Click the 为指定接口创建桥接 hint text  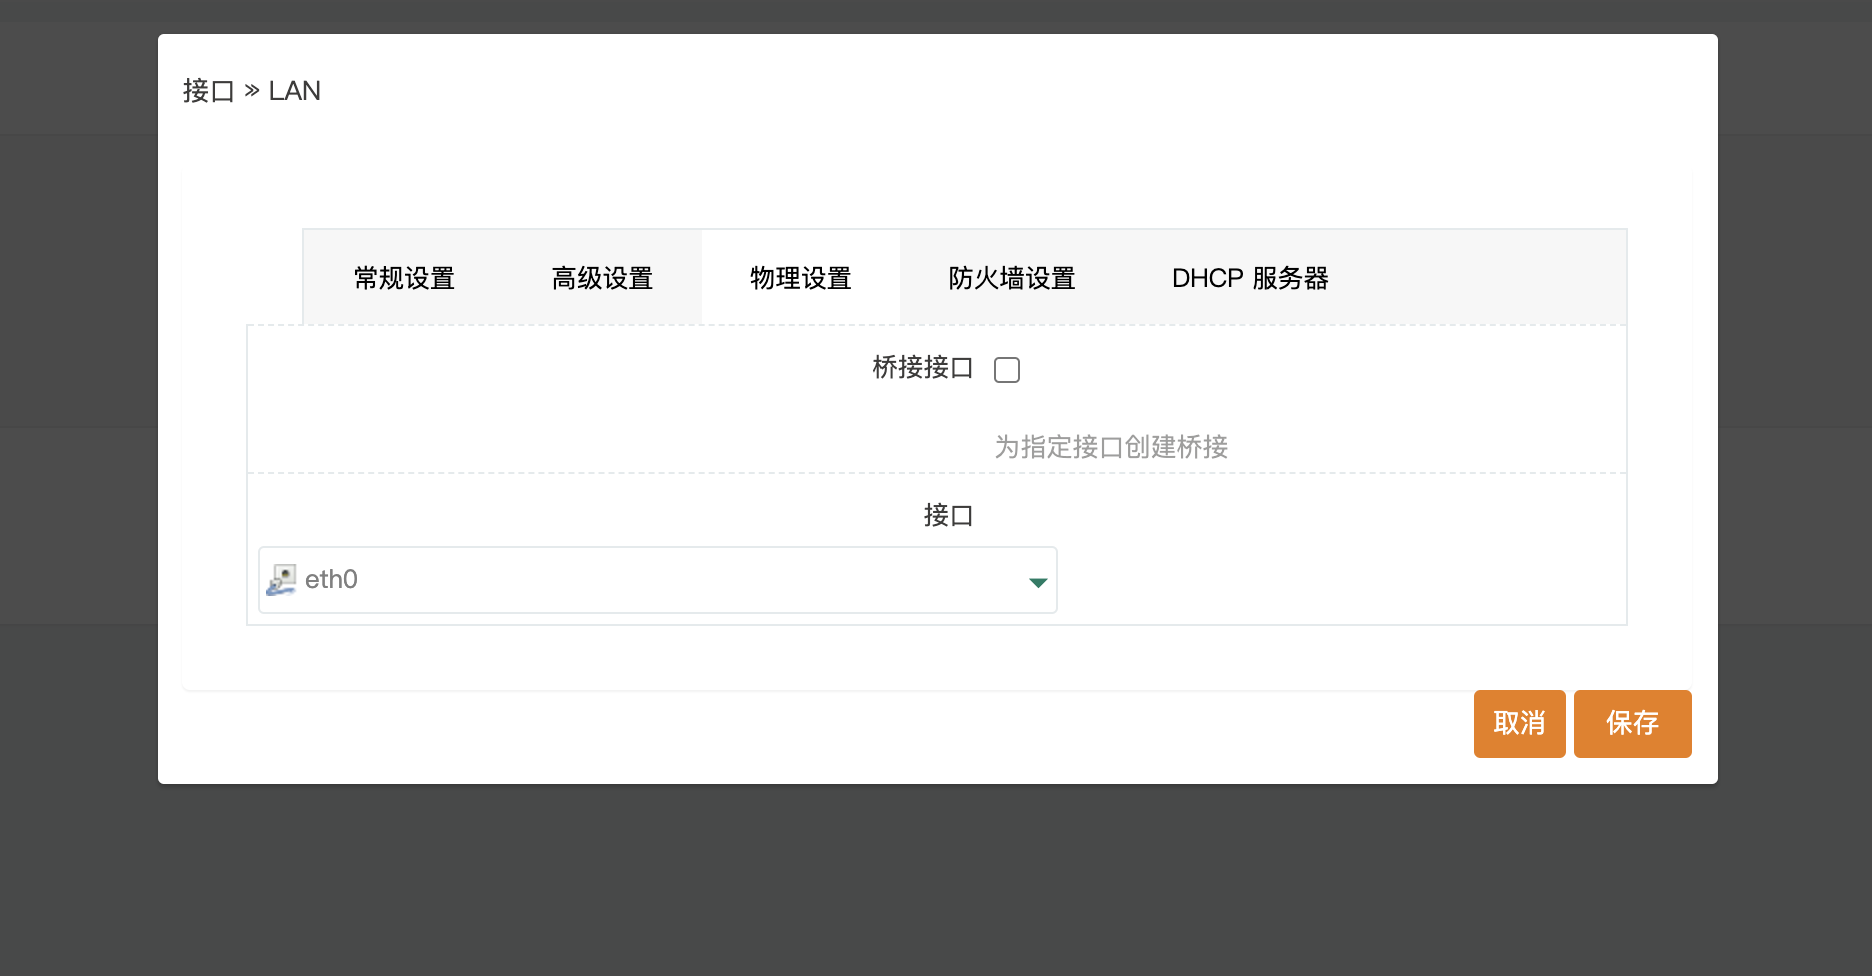[1111, 447]
